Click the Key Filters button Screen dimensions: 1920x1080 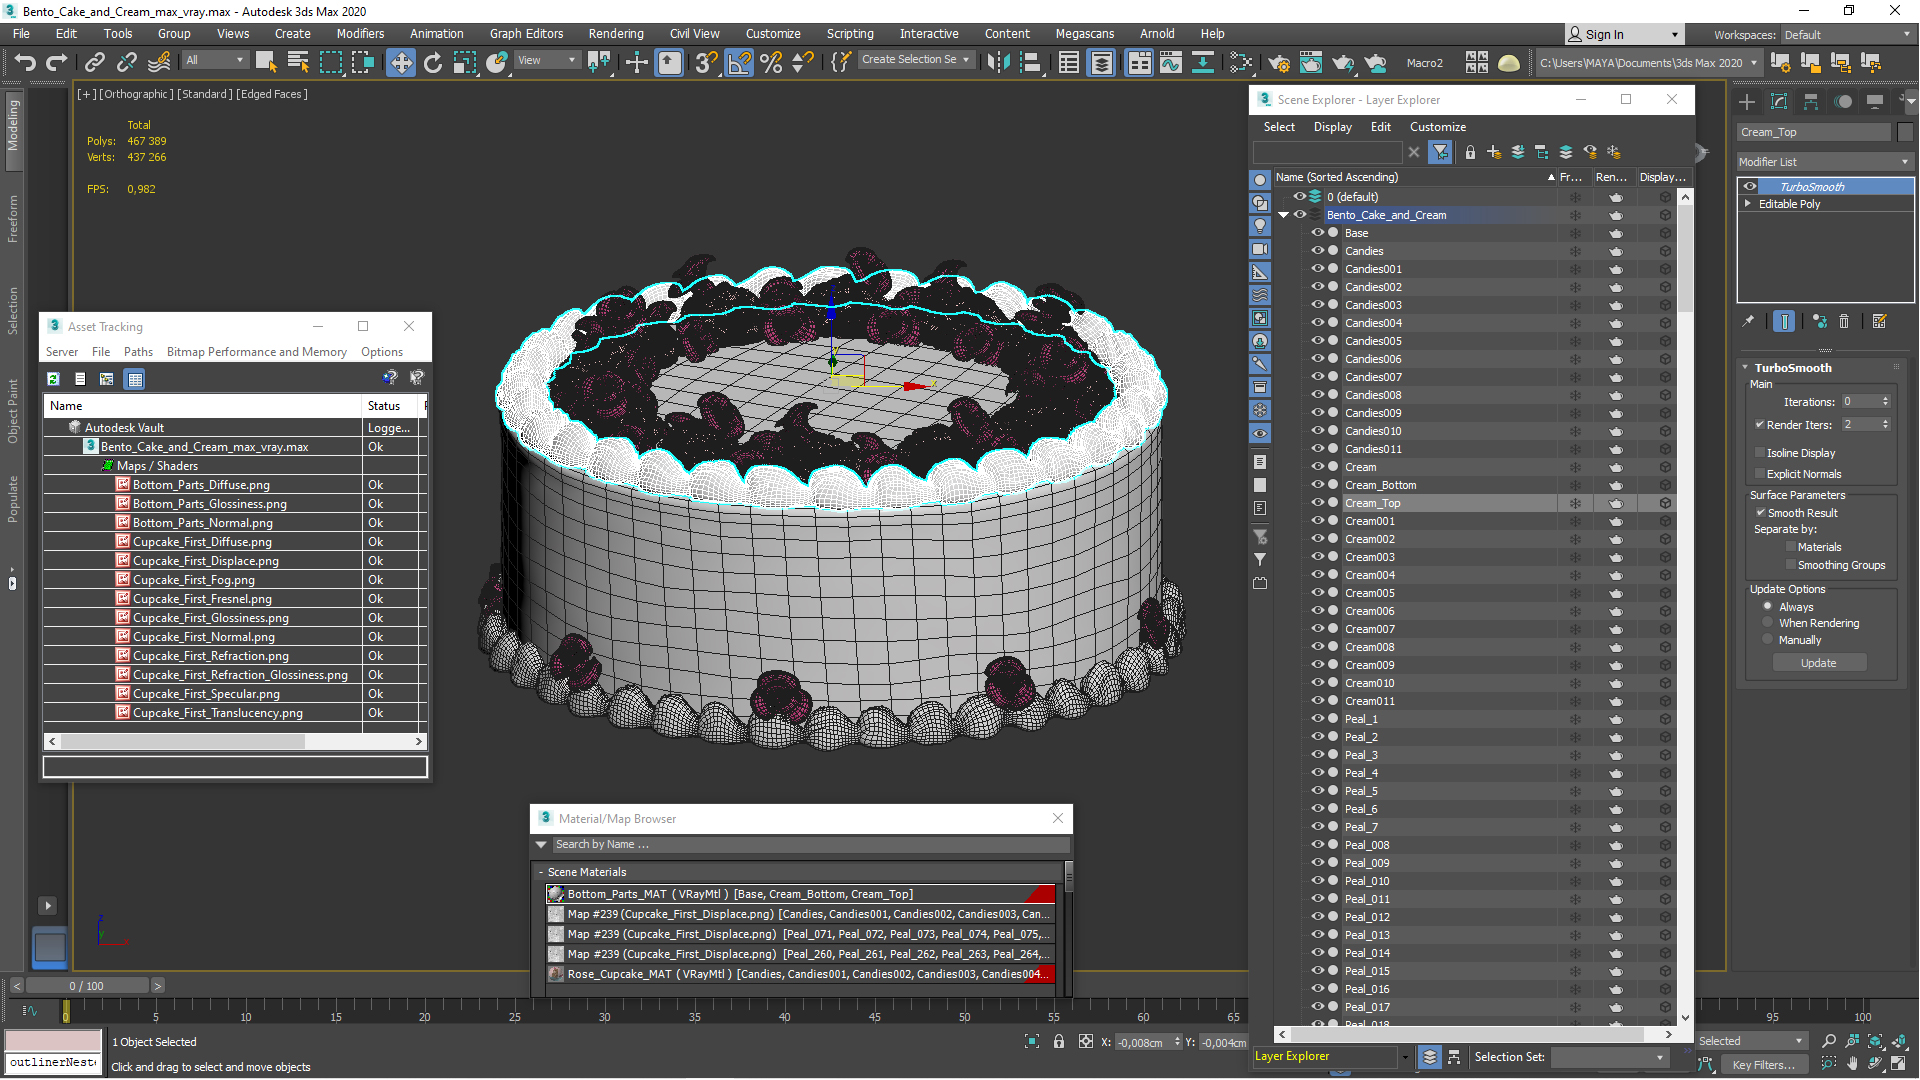[1763, 1065]
